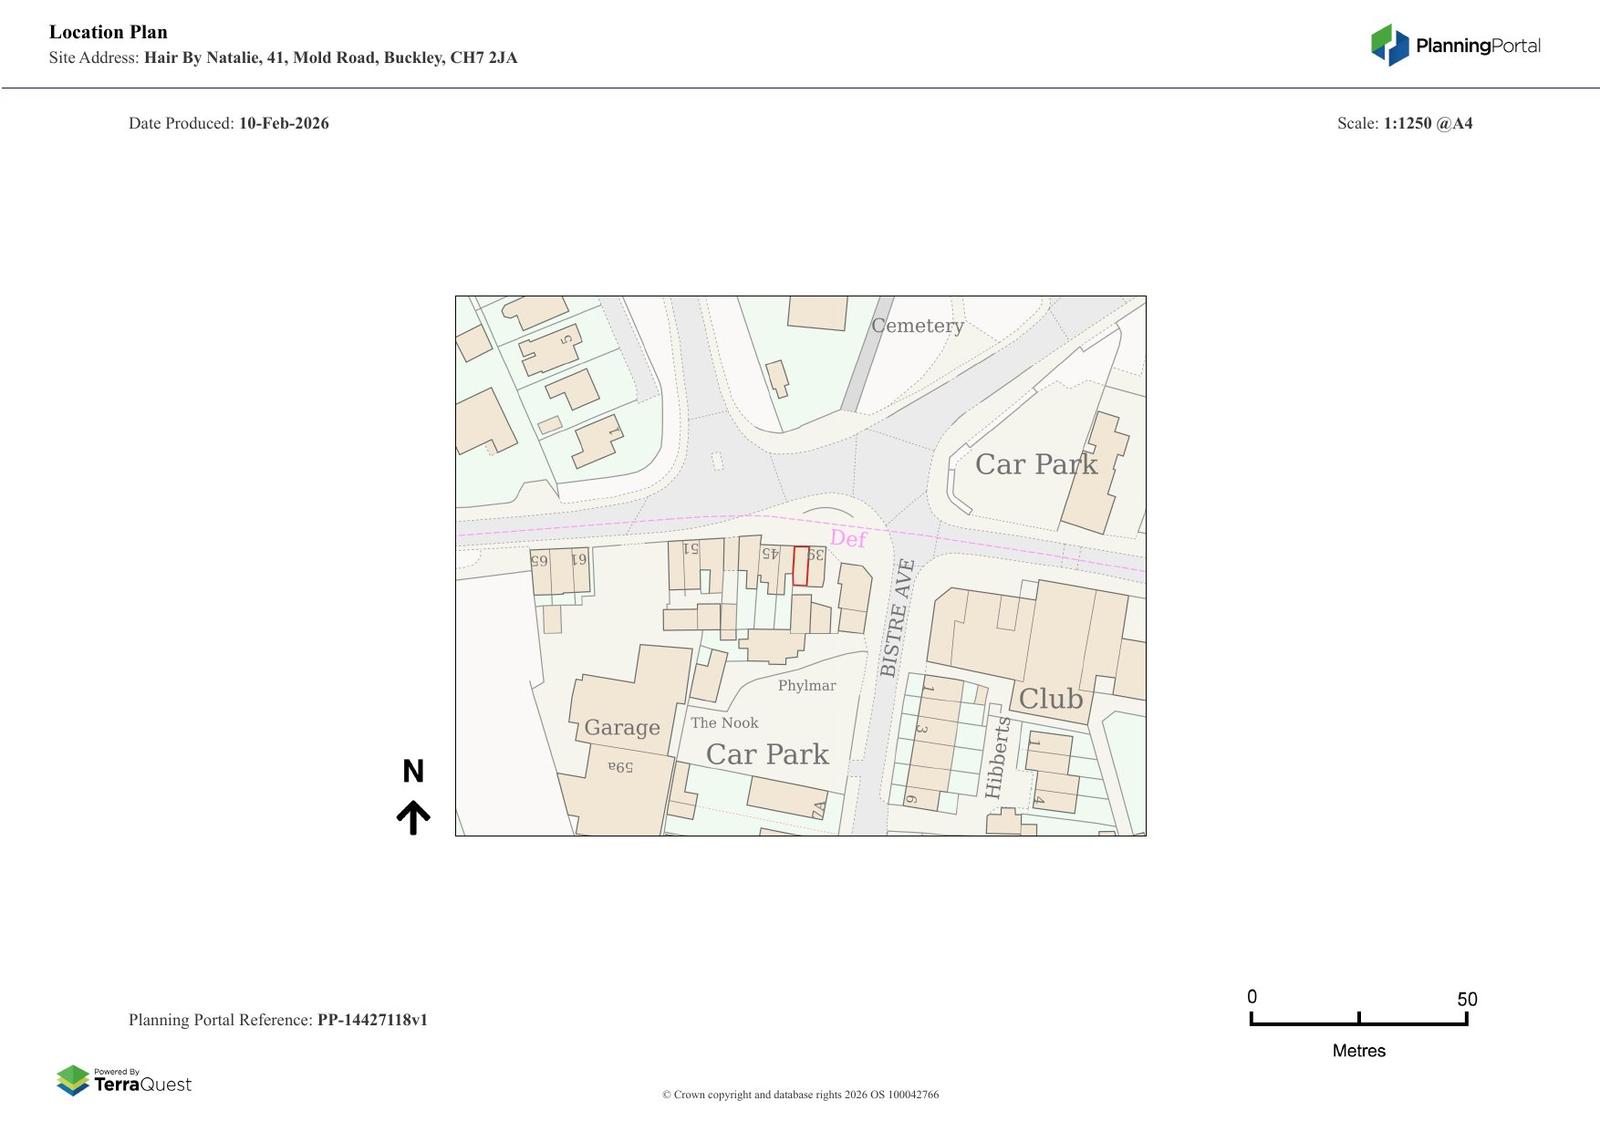Click the Phylmar label on map
The height and width of the screenshot is (1132, 1600).
pos(806,685)
